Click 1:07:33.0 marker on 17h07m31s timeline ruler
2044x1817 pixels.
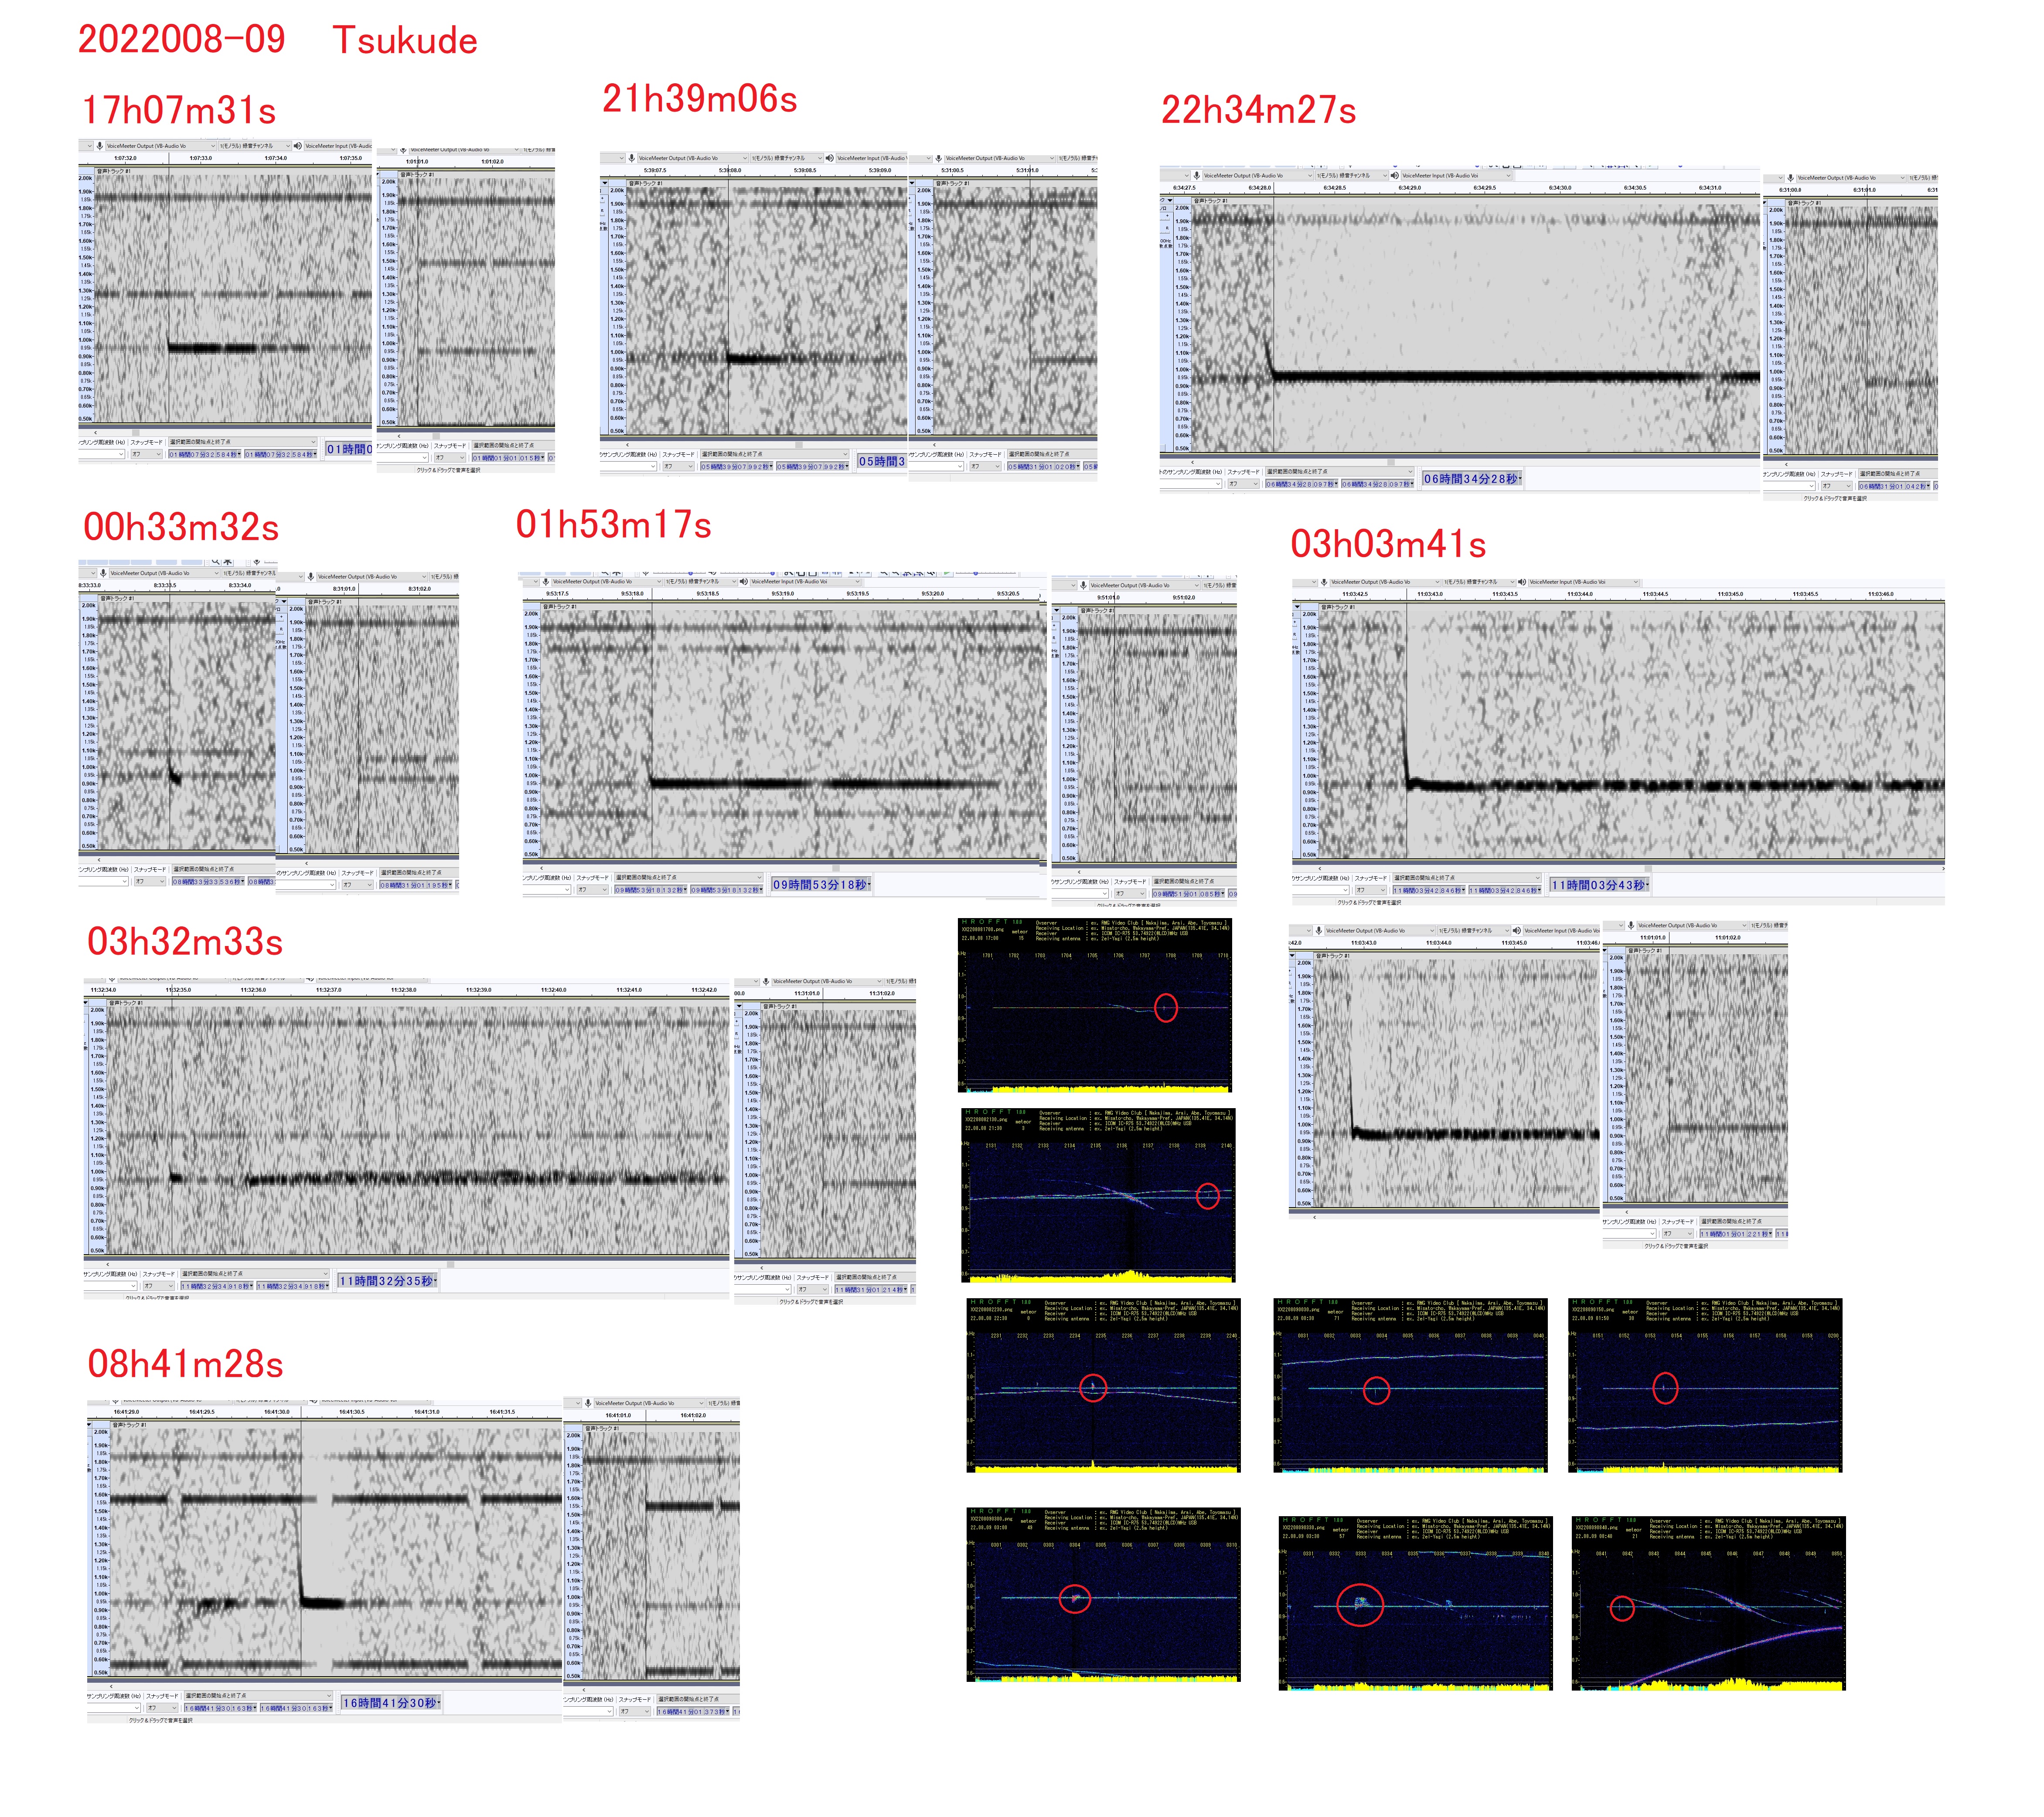click(201, 158)
